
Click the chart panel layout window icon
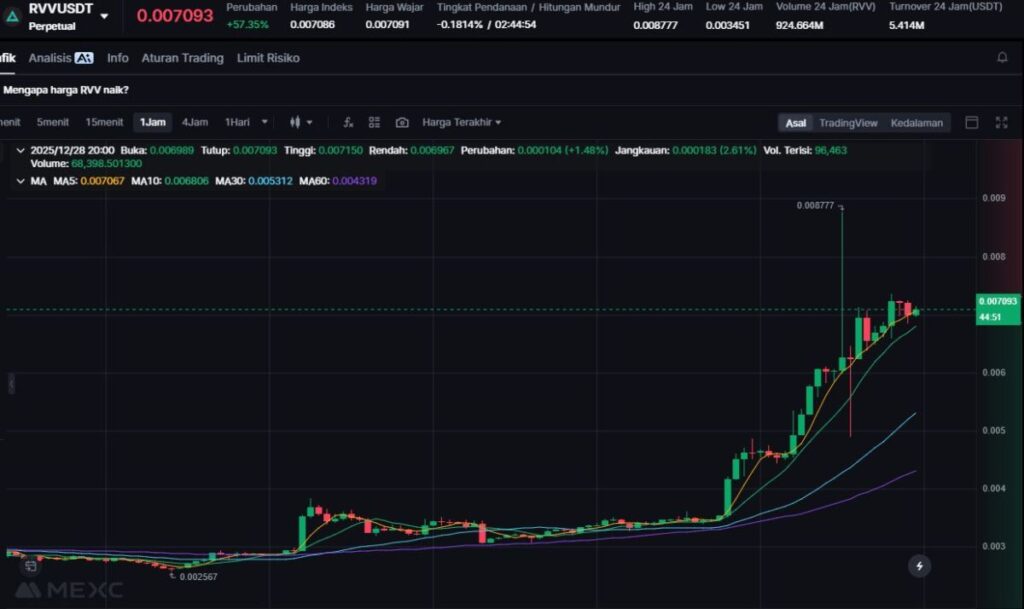point(971,122)
